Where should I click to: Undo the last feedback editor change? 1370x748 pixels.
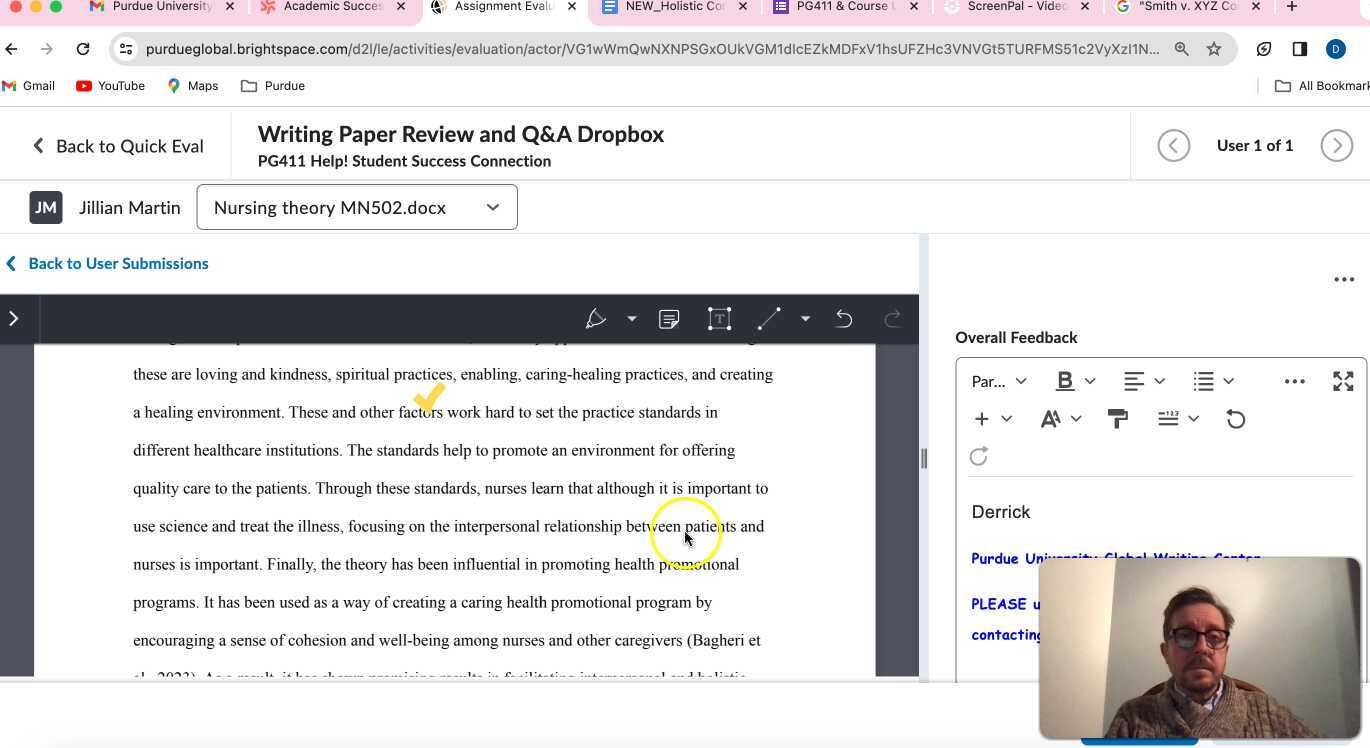(1236, 419)
